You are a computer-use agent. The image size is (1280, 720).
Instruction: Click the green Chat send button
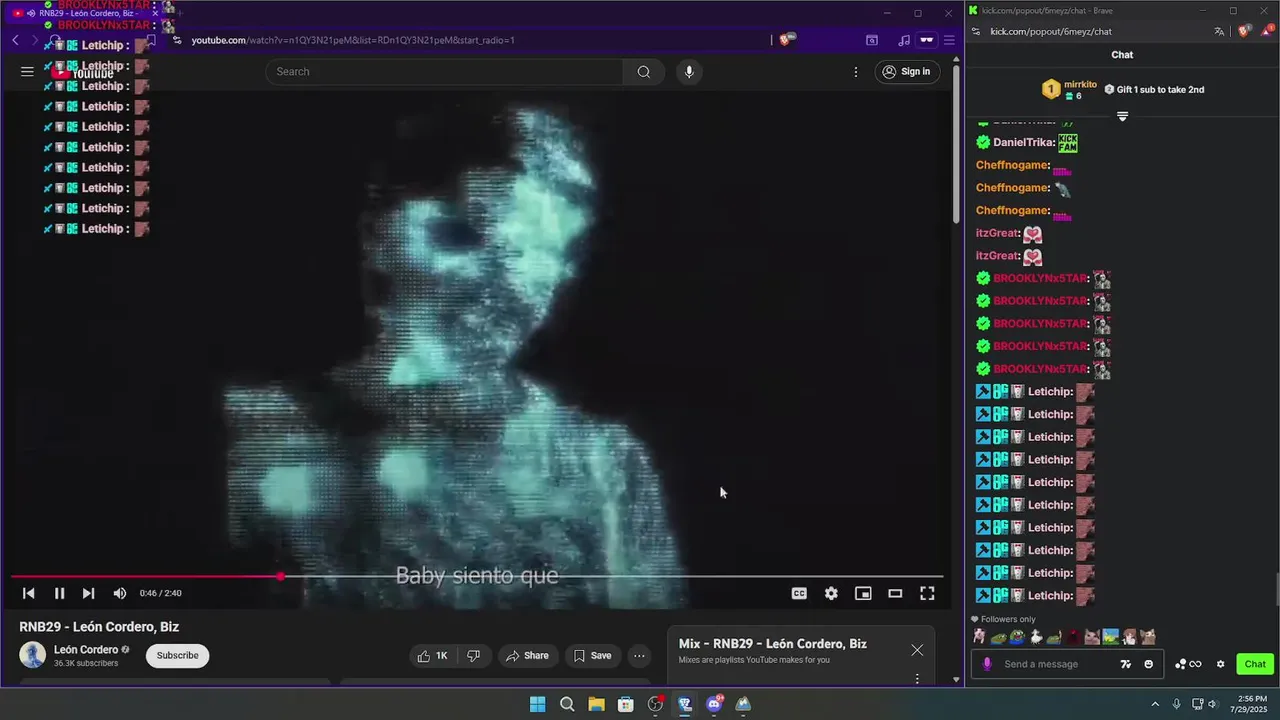coord(1255,664)
